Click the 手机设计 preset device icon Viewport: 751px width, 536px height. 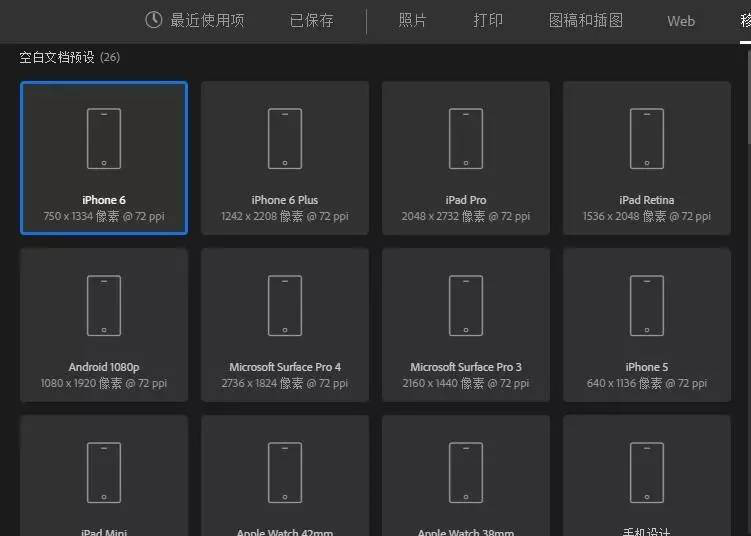coord(647,472)
